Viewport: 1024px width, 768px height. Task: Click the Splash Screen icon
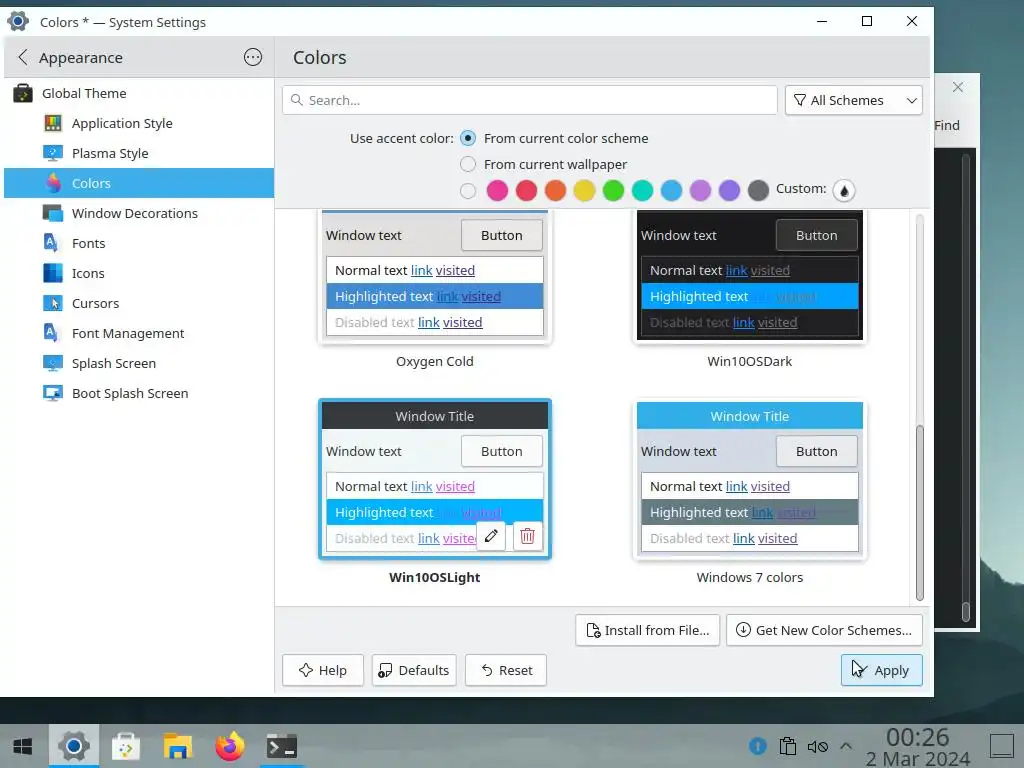pyautogui.click(x=53, y=364)
